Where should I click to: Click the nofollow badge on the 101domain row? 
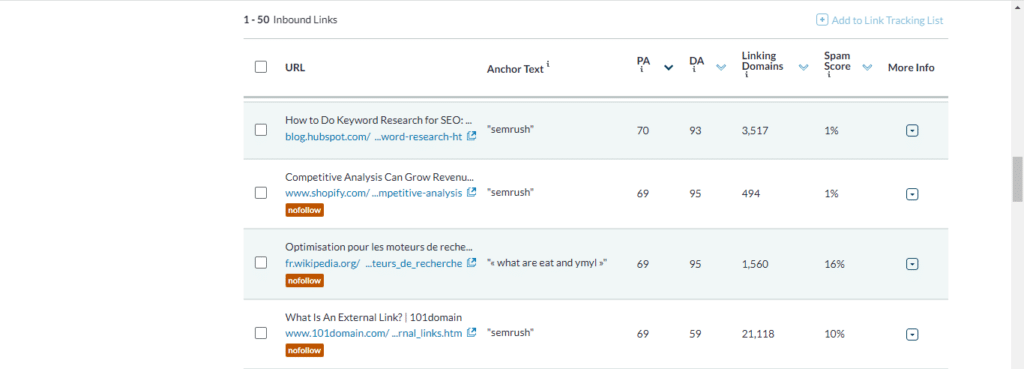[304, 350]
